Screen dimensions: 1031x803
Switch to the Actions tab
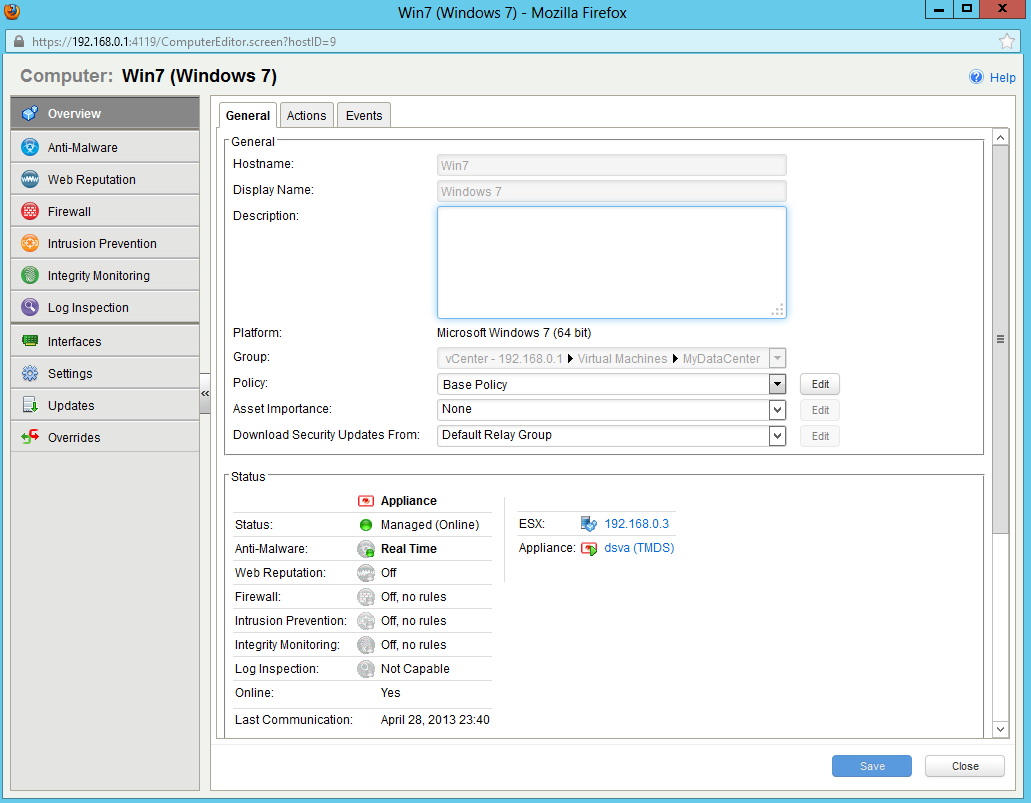click(x=306, y=115)
